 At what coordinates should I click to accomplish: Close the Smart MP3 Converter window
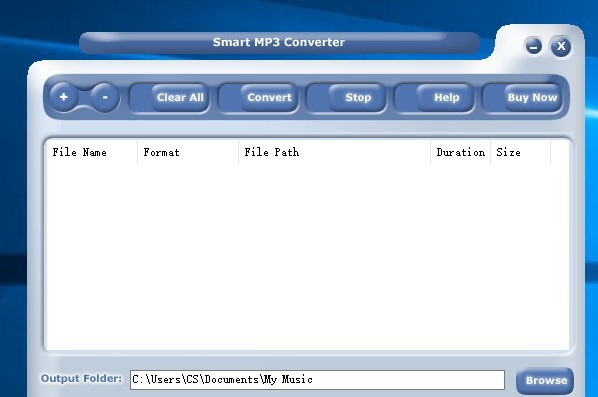(x=561, y=47)
